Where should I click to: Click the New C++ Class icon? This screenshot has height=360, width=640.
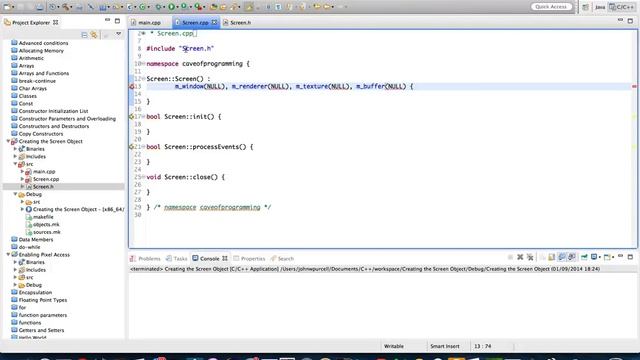142,7
